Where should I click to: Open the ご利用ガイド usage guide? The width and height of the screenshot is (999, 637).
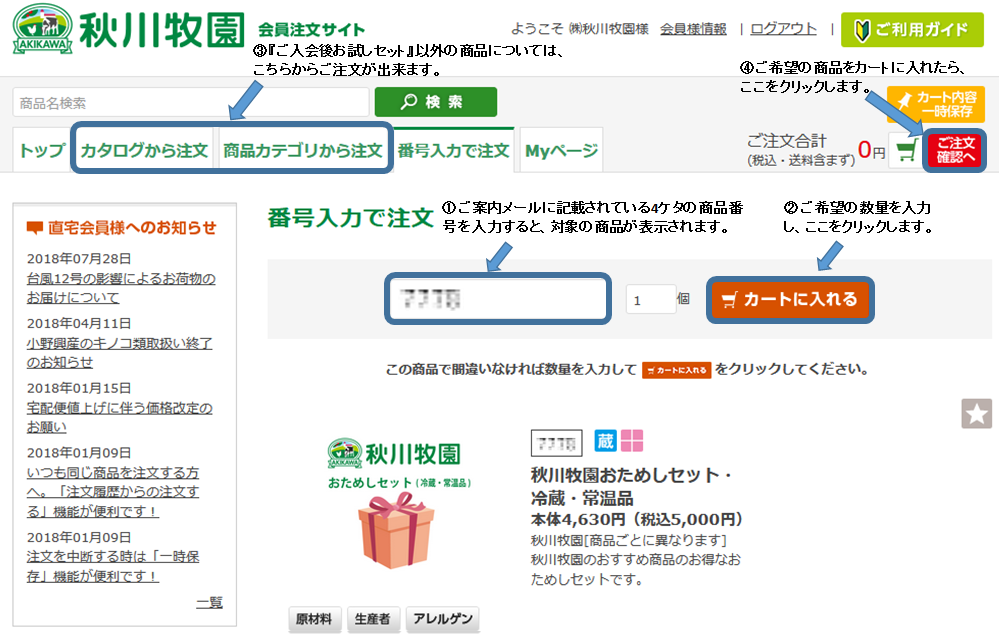point(912,29)
